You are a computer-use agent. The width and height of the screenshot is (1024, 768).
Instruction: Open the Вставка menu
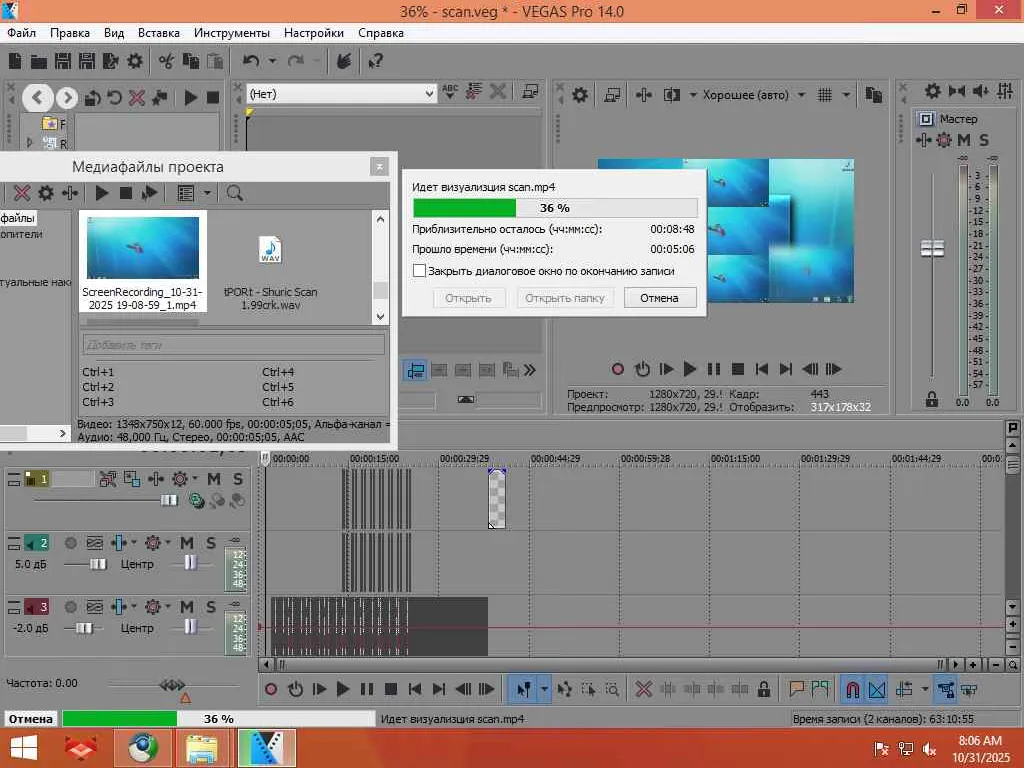point(159,33)
